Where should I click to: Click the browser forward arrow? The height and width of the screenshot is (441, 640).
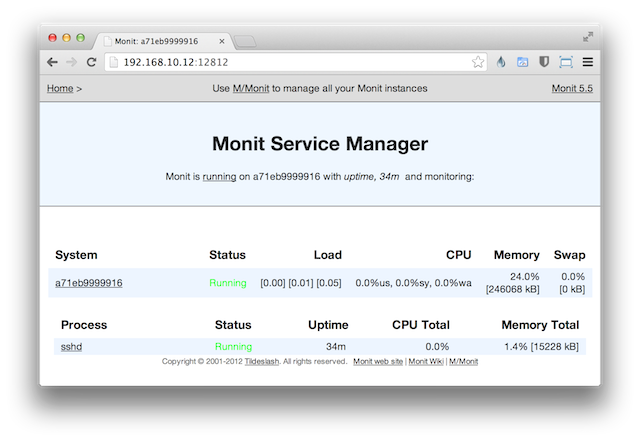[71, 62]
